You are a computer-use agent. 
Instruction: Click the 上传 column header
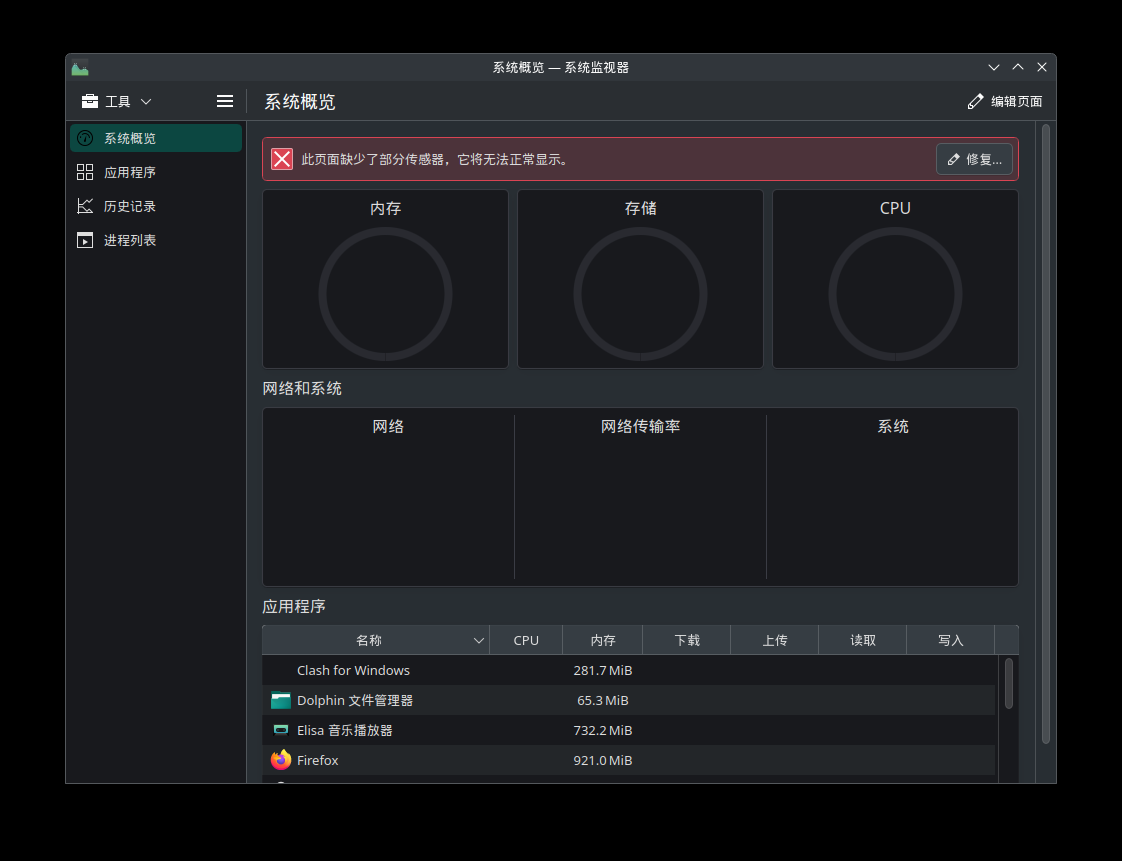tap(774, 641)
